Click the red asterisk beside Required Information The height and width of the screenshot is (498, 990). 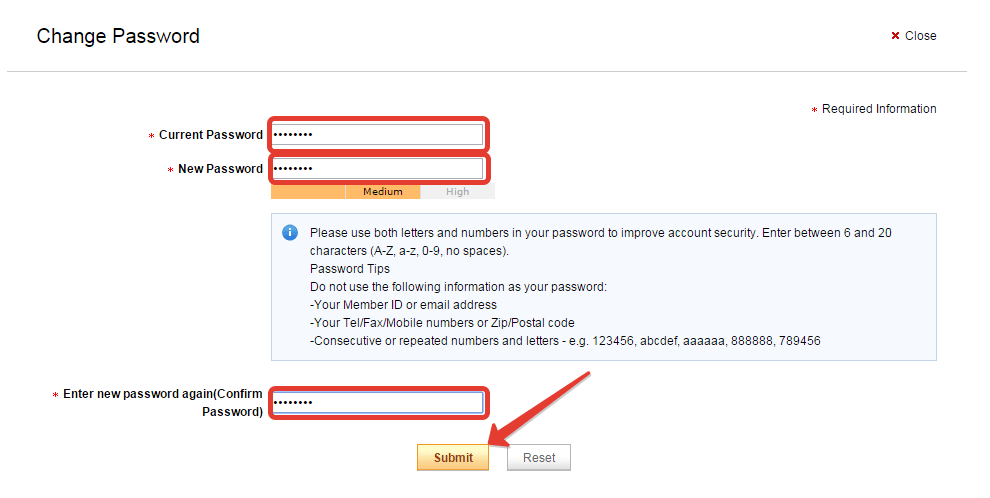click(x=814, y=110)
